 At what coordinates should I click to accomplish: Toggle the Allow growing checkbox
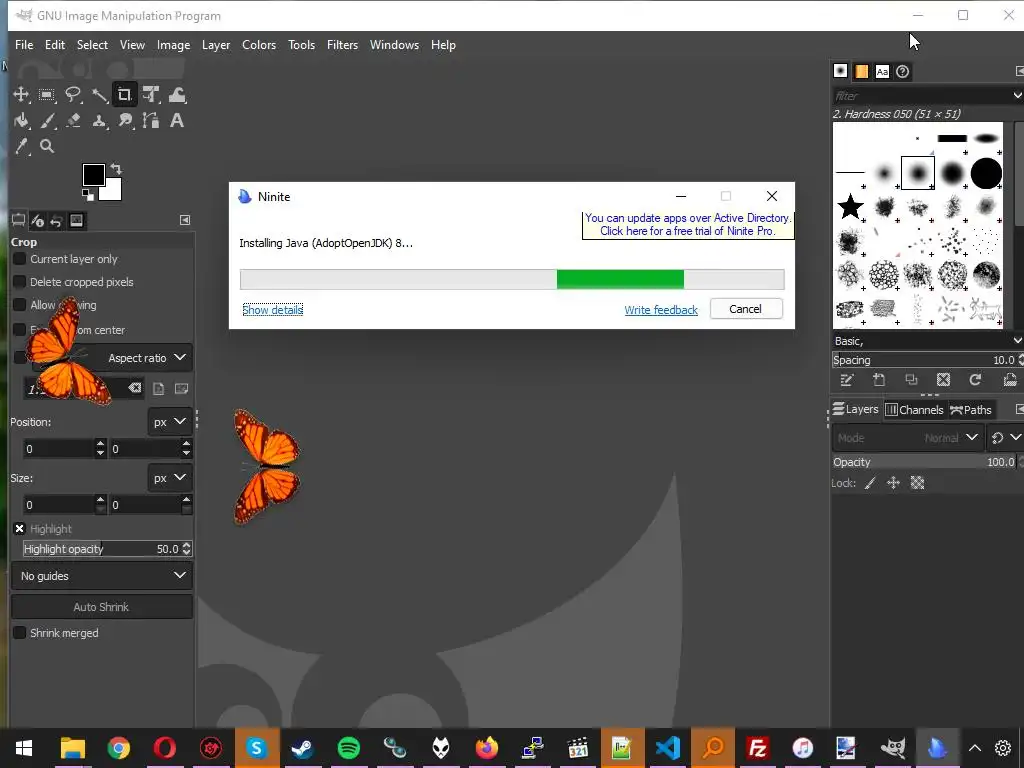point(20,305)
